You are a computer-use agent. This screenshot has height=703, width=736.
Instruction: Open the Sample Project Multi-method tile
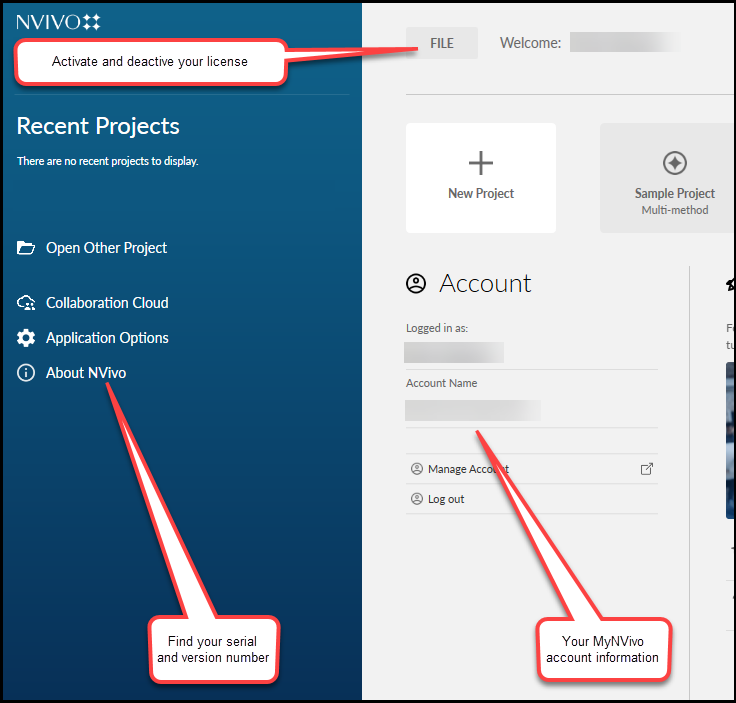668,178
